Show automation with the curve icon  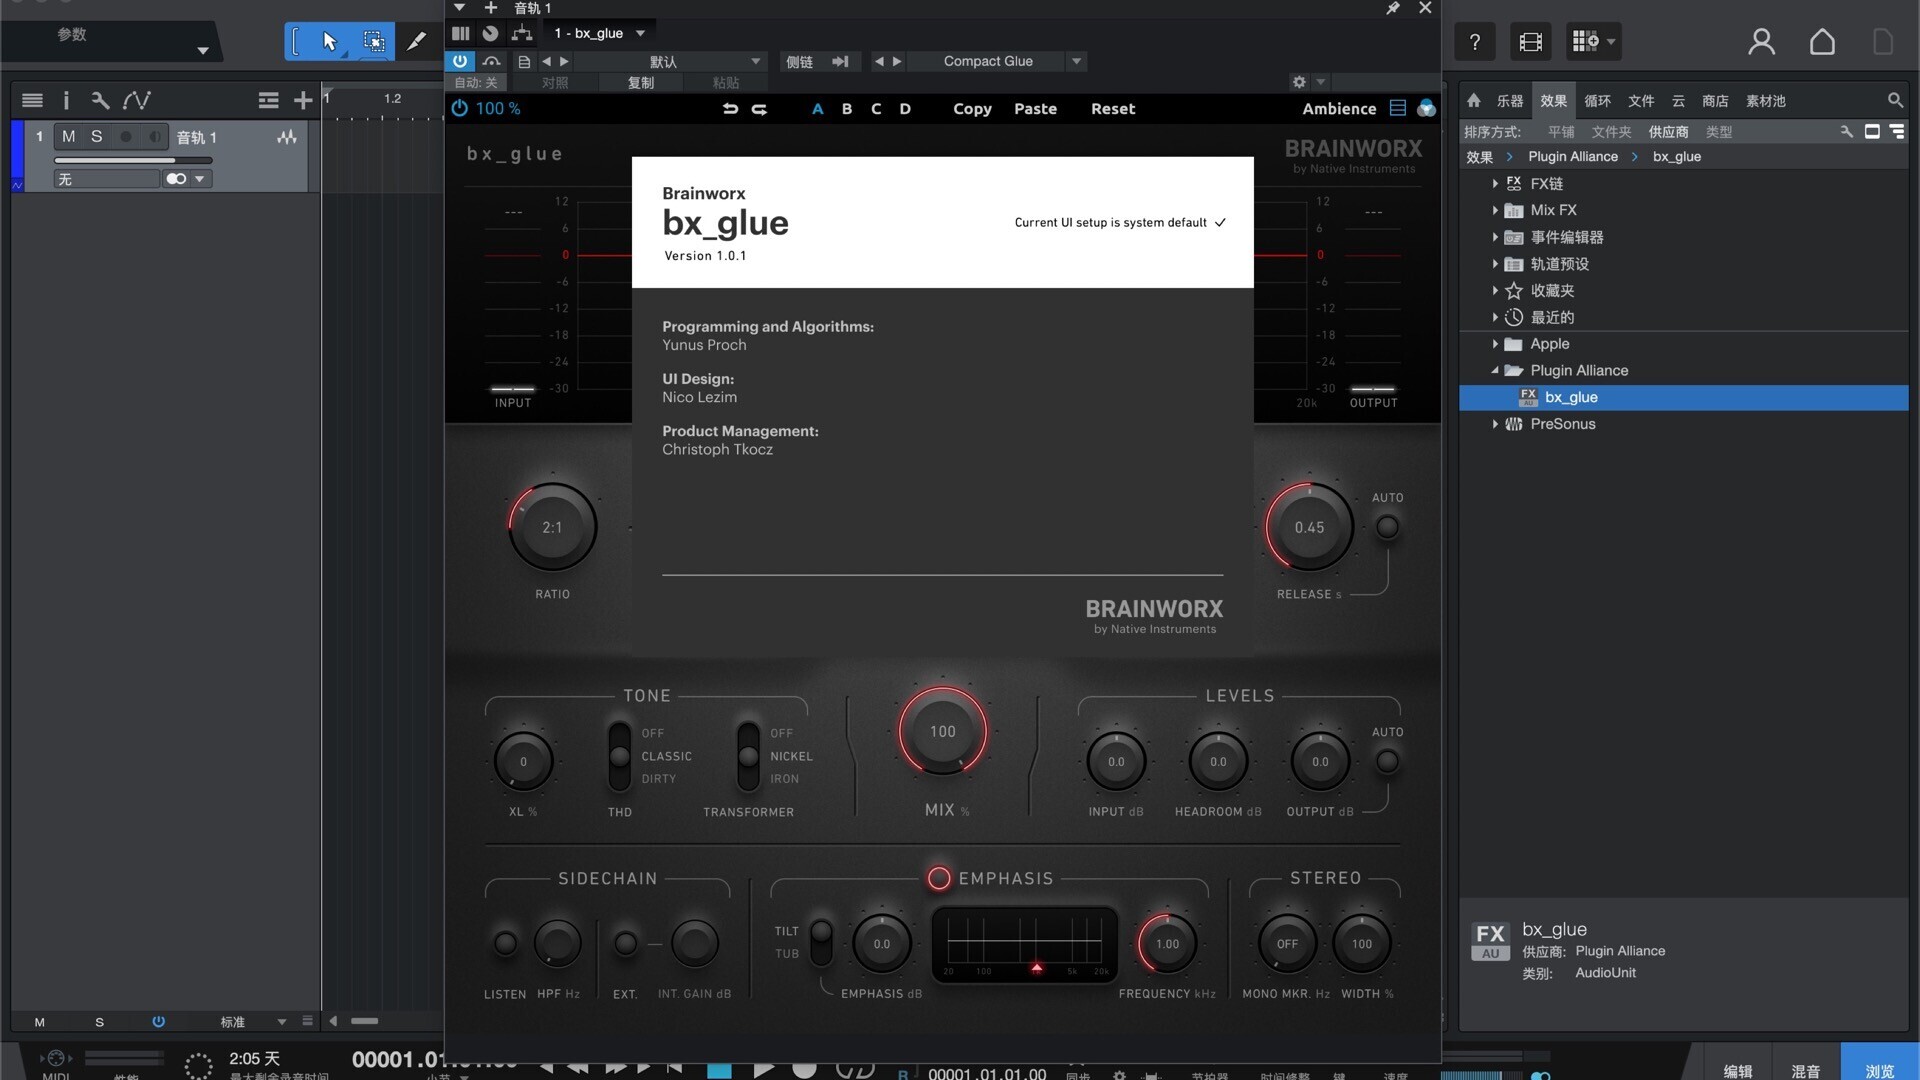coord(137,100)
